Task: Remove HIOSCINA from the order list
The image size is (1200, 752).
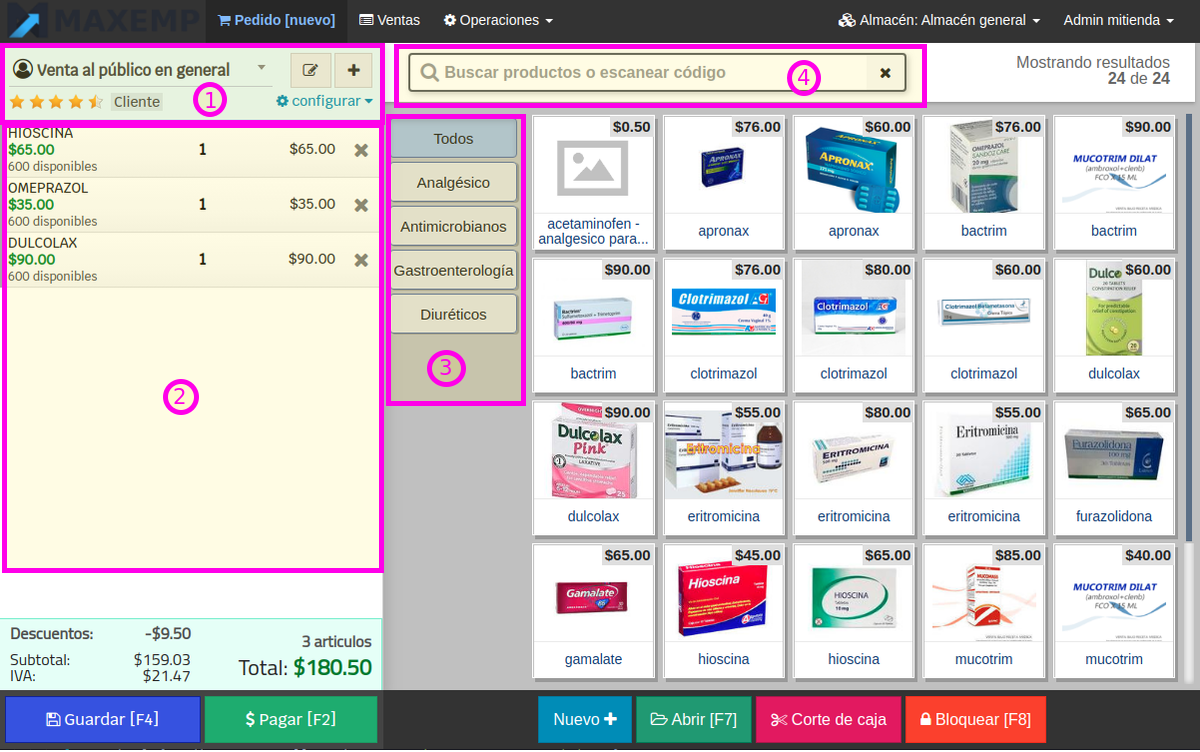Action: coord(362,150)
